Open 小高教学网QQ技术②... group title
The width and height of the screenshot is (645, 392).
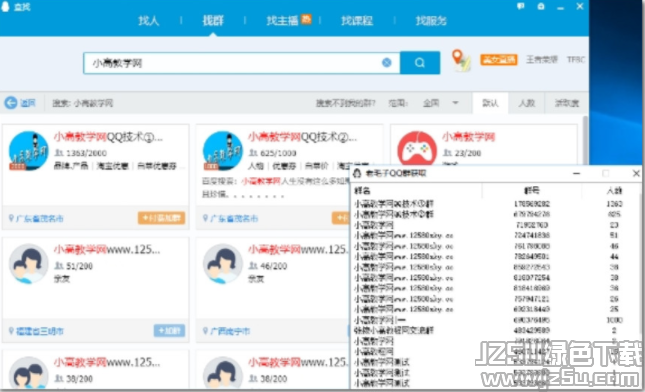[302, 137]
